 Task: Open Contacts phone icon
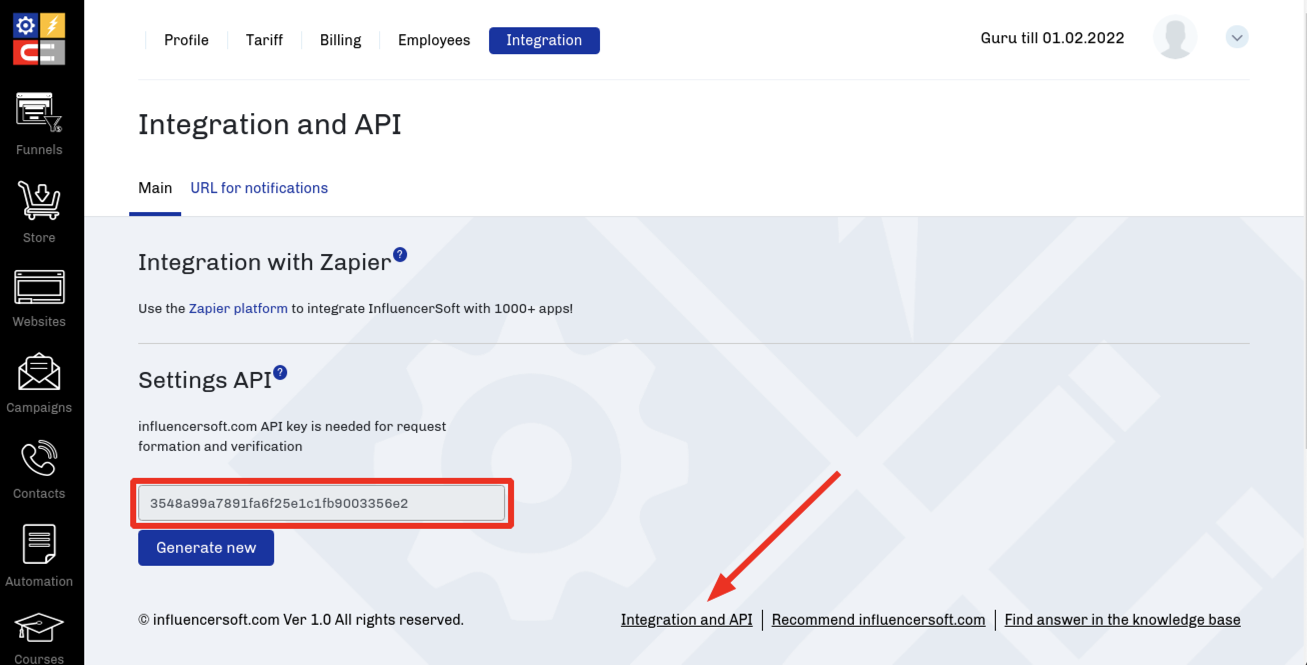(39, 460)
